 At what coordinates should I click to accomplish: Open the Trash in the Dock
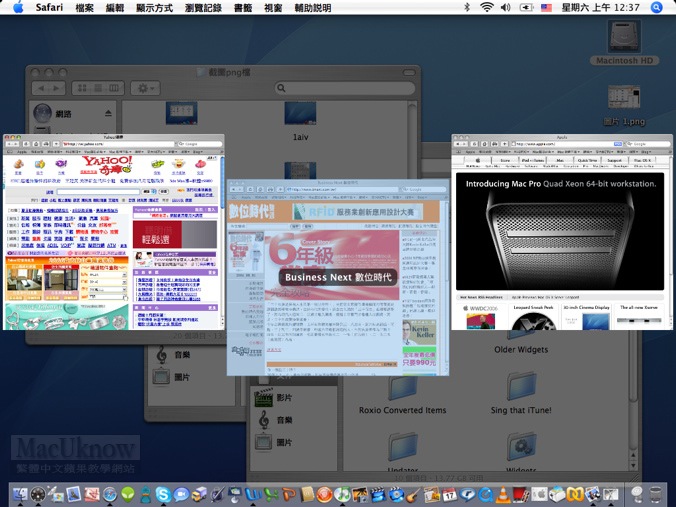click(x=655, y=494)
